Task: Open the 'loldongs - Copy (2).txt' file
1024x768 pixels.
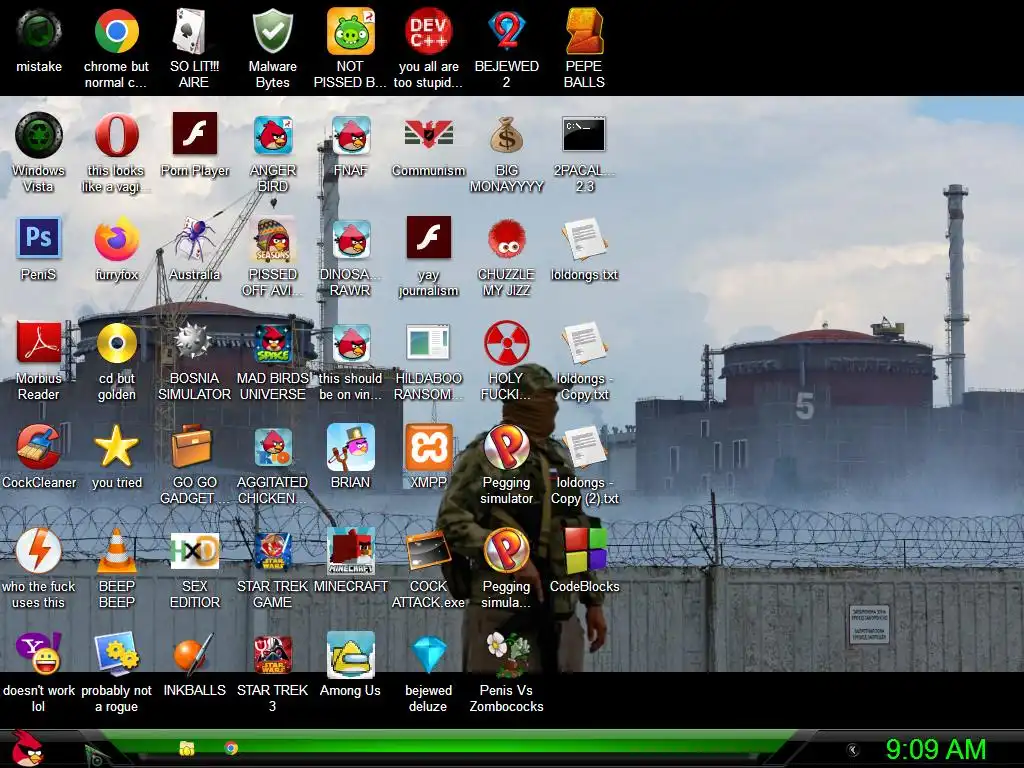Action: pos(584,447)
